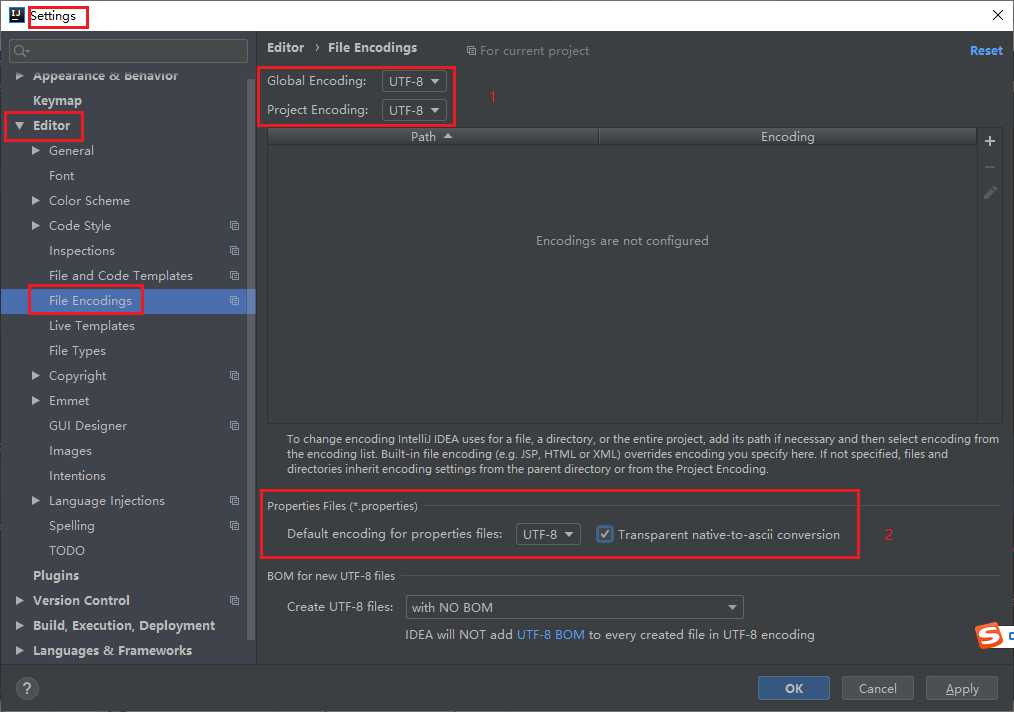Viewport: 1014px width, 712px height.
Task: Click project-level icon next to Language Injections
Action: click(x=234, y=501)
